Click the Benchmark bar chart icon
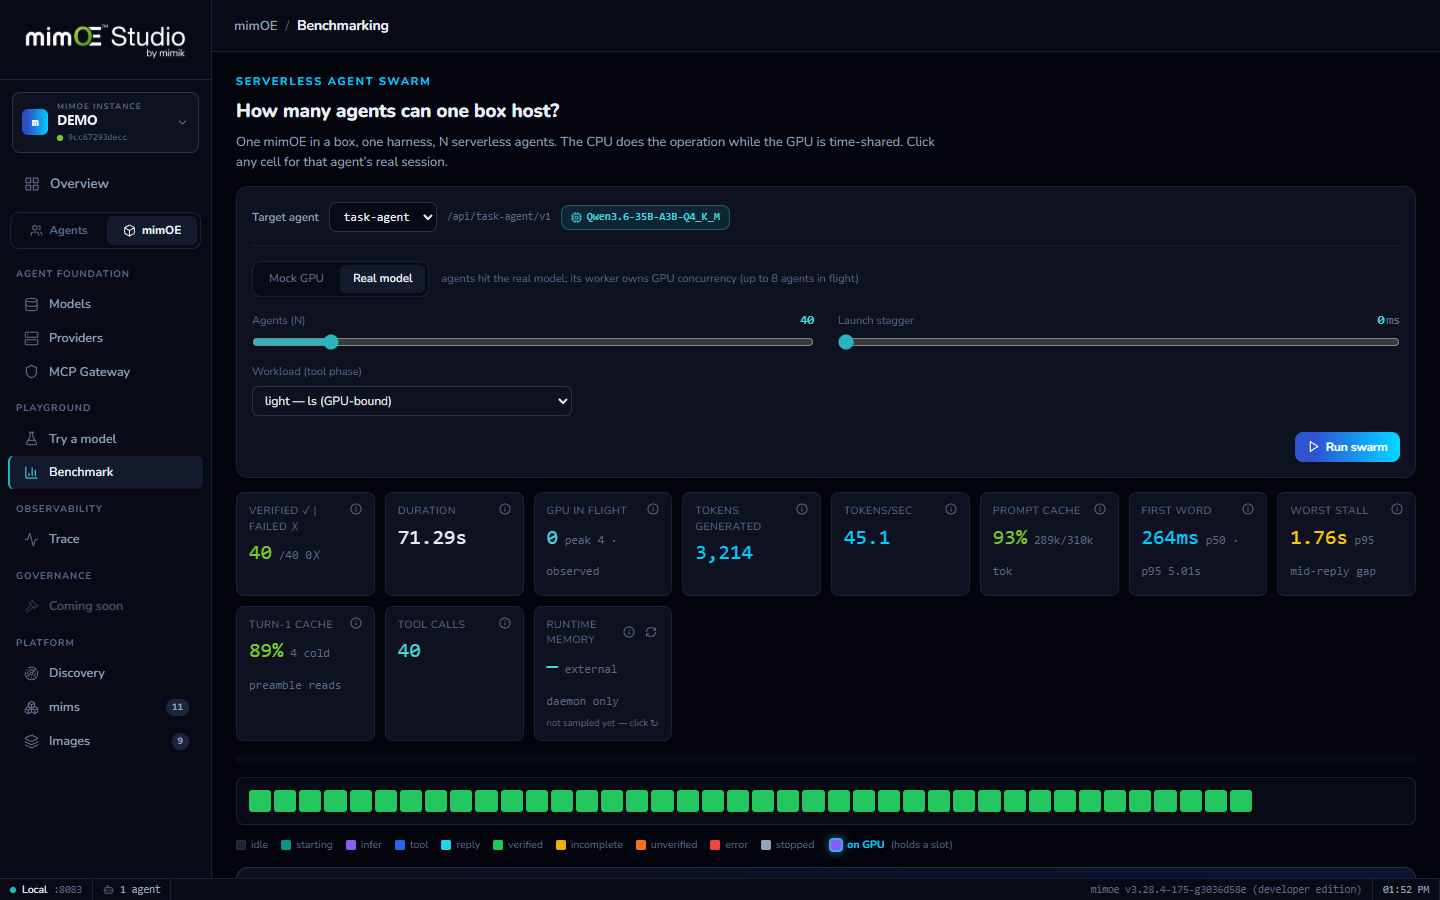The image size is (1440, 900). (x=31, y=472)
